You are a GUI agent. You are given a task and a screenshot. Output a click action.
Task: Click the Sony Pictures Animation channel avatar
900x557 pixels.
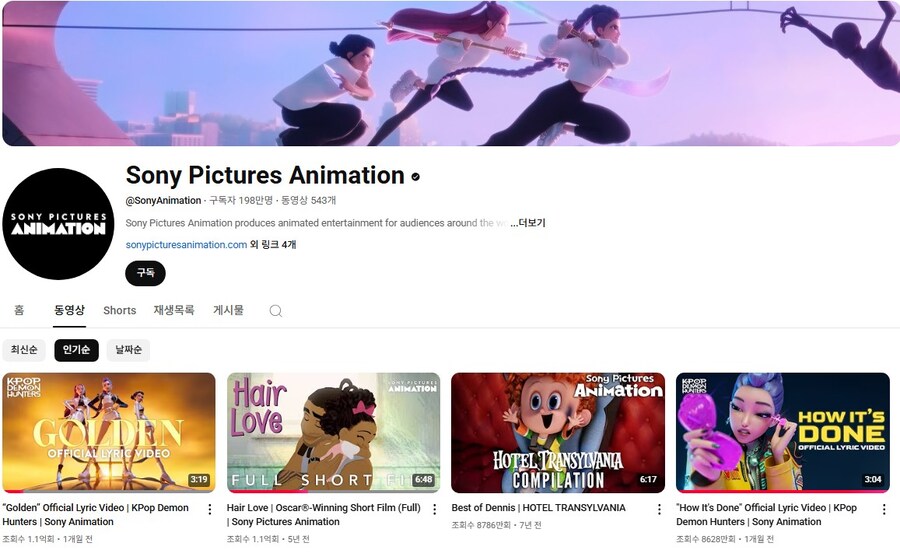58,224
